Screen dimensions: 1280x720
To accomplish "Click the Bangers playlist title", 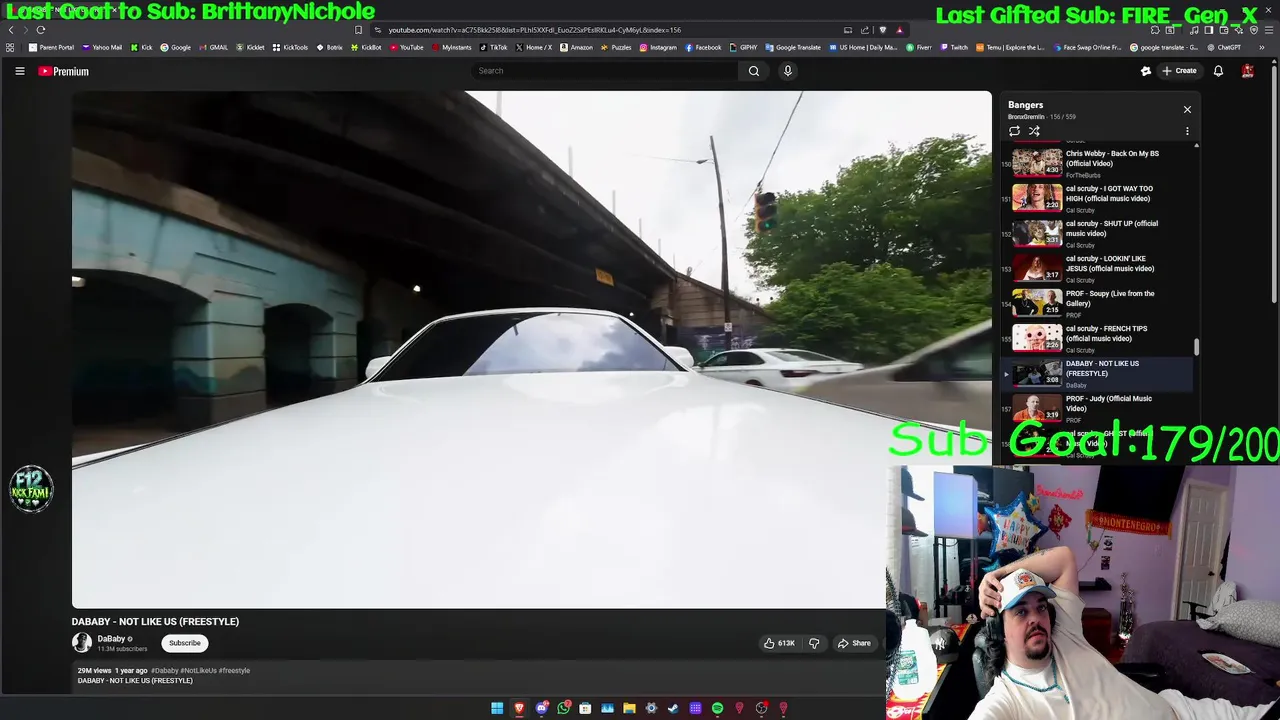I will [1025, 105].
